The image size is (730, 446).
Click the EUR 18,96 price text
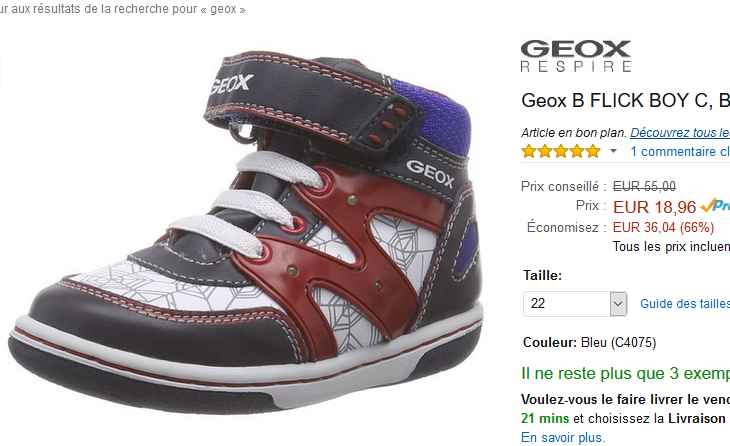654,207
